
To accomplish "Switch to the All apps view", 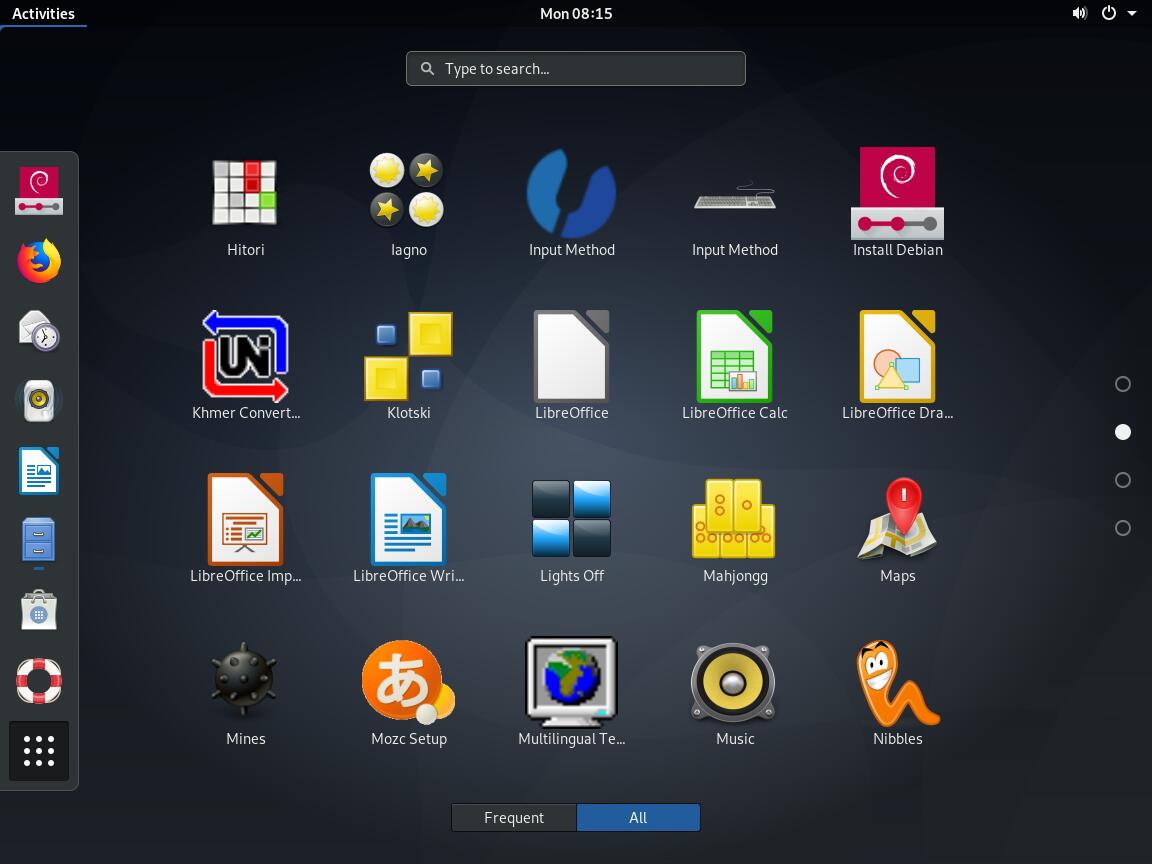I will click(638, 818).
